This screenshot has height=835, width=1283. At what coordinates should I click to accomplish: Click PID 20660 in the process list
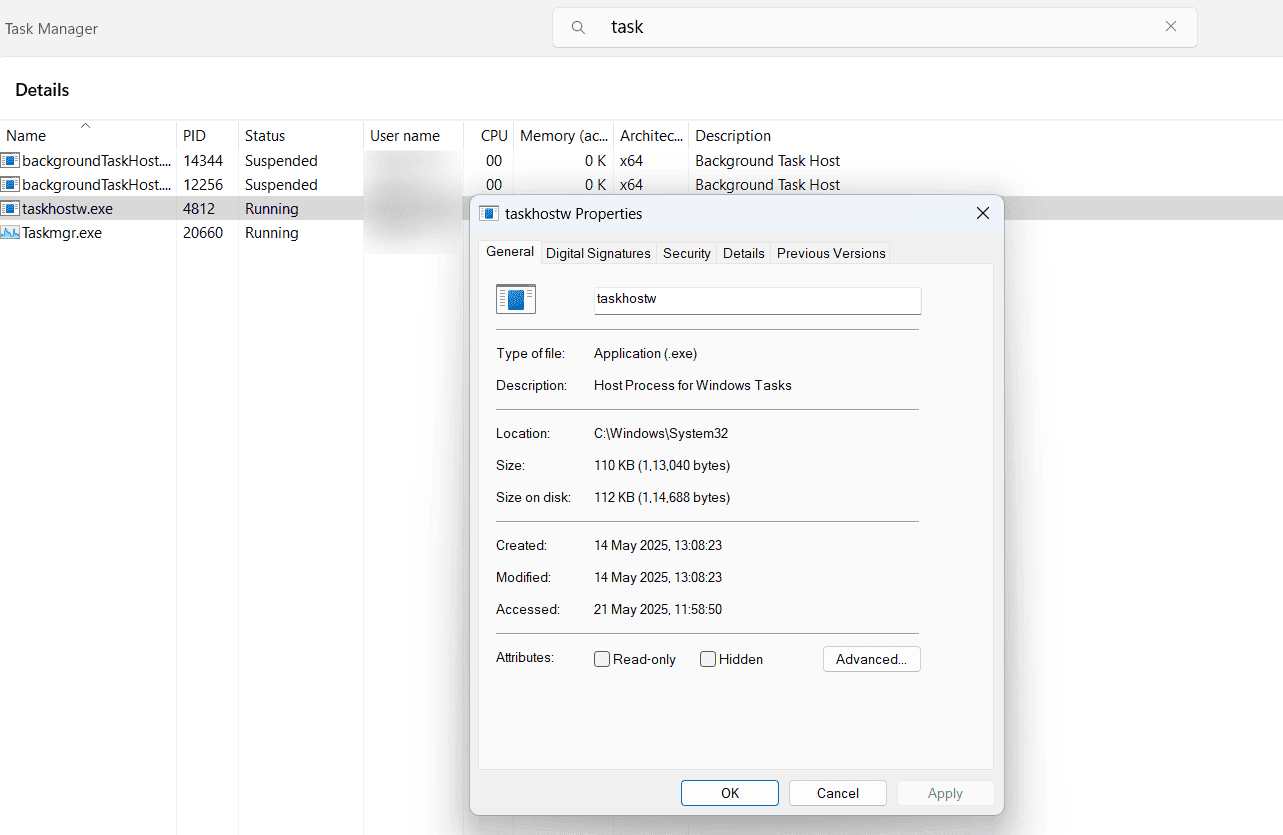coord(203,233)
